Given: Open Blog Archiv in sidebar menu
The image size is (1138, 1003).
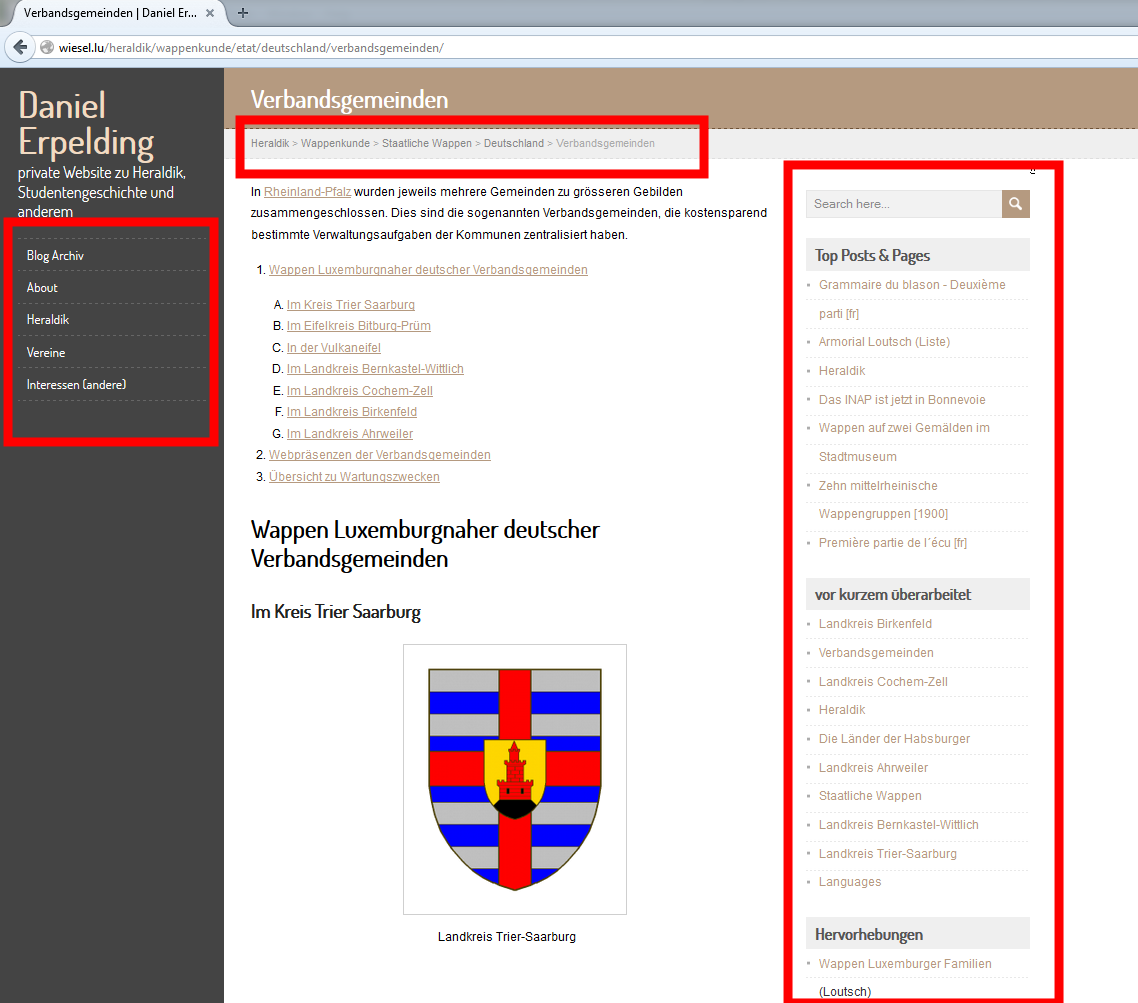Looking at the screenshot, I should [x=55, y=256].
